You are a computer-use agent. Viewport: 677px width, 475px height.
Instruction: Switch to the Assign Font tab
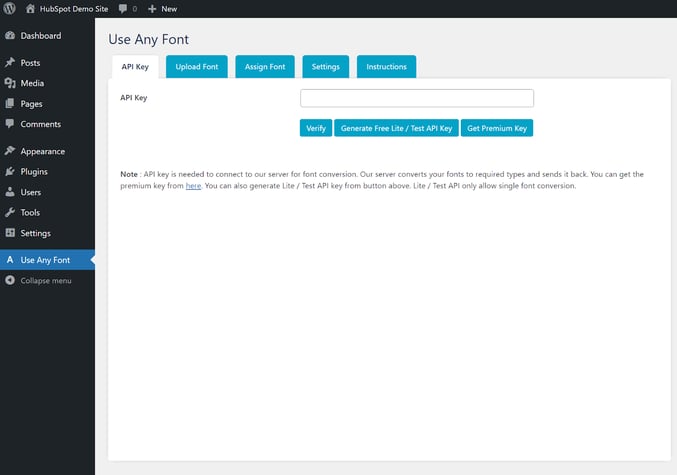(x=265, y=67)
